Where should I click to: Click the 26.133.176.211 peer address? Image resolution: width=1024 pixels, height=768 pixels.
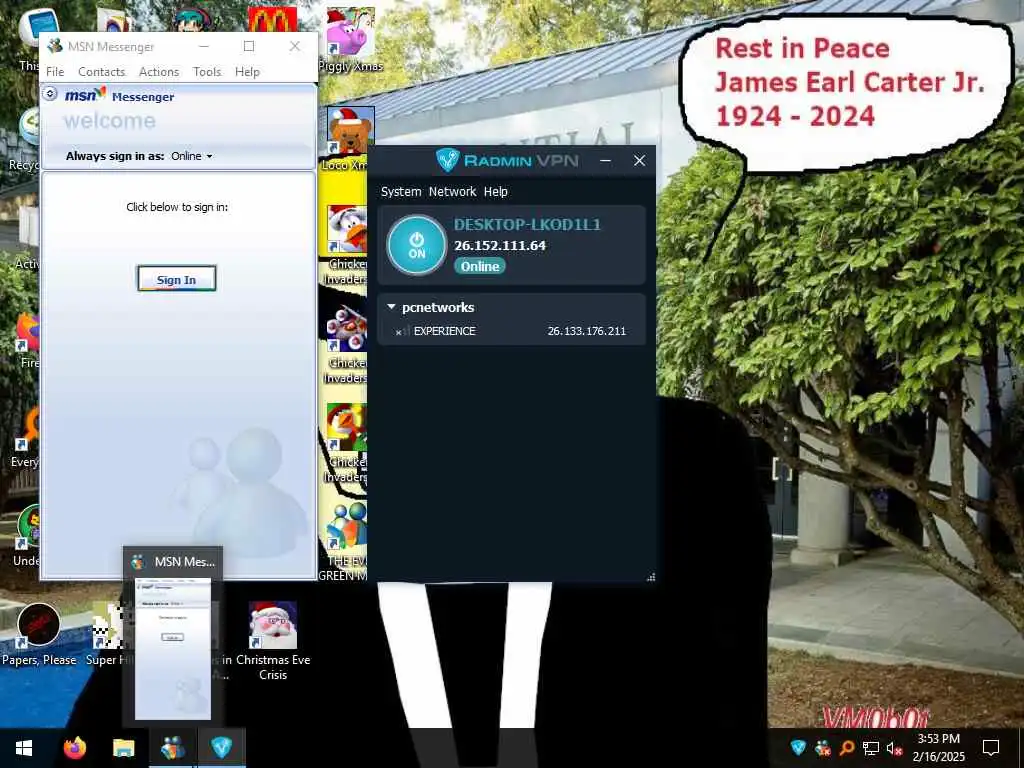(x=586, y=331)
